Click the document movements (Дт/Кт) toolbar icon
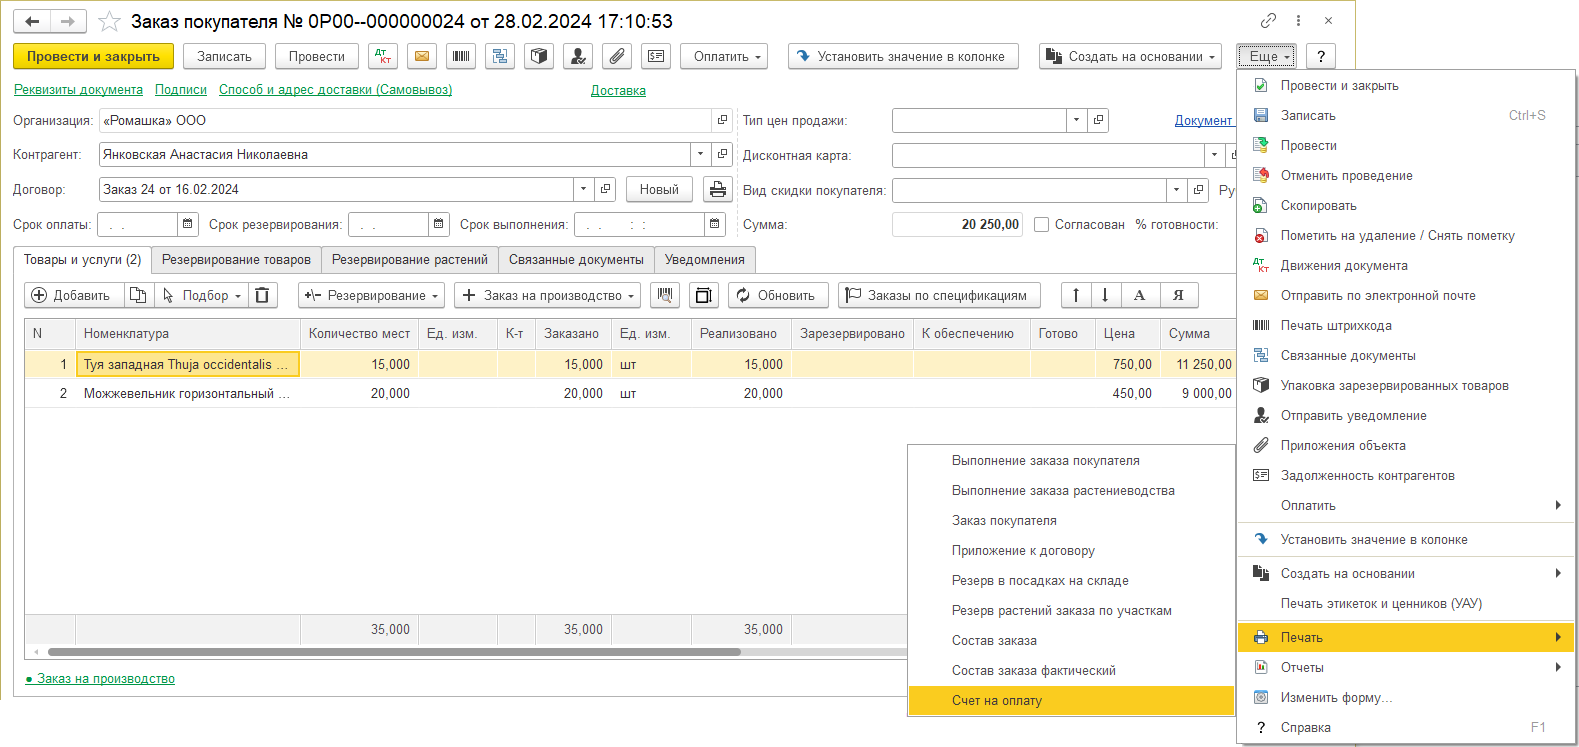 point(383,57)
